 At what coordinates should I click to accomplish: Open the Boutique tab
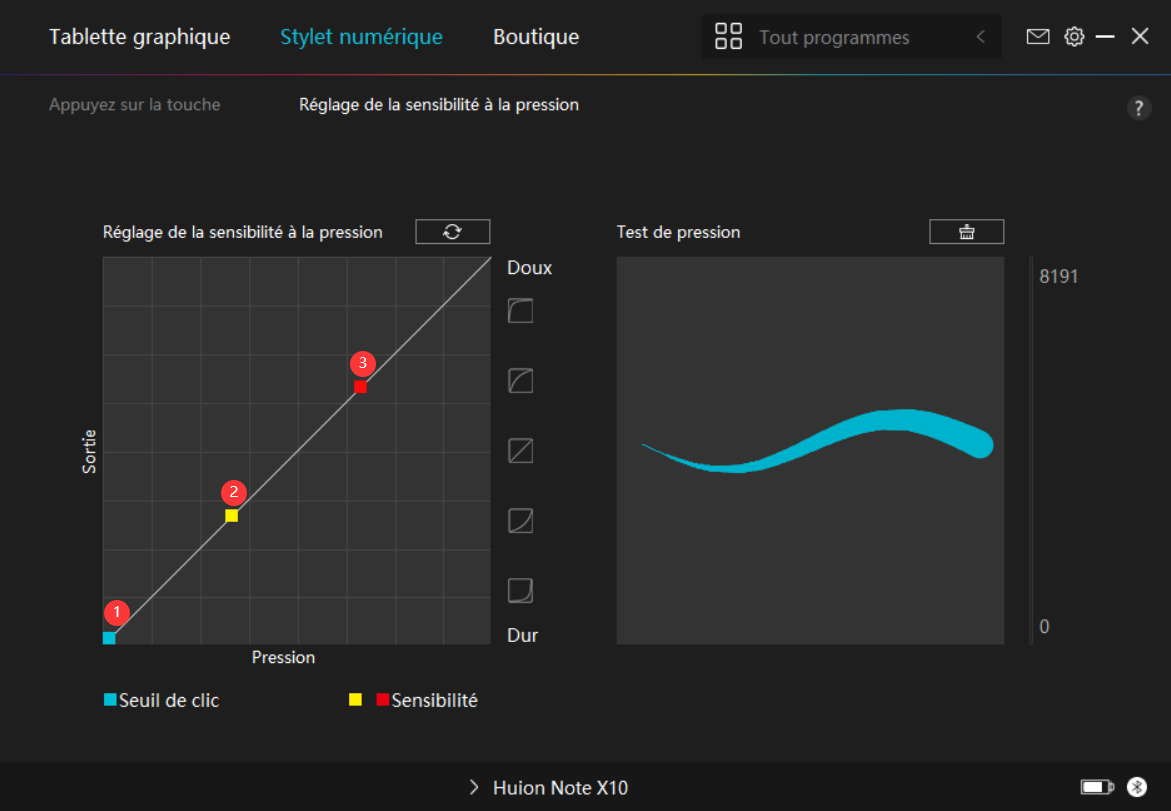pos(535,37)
